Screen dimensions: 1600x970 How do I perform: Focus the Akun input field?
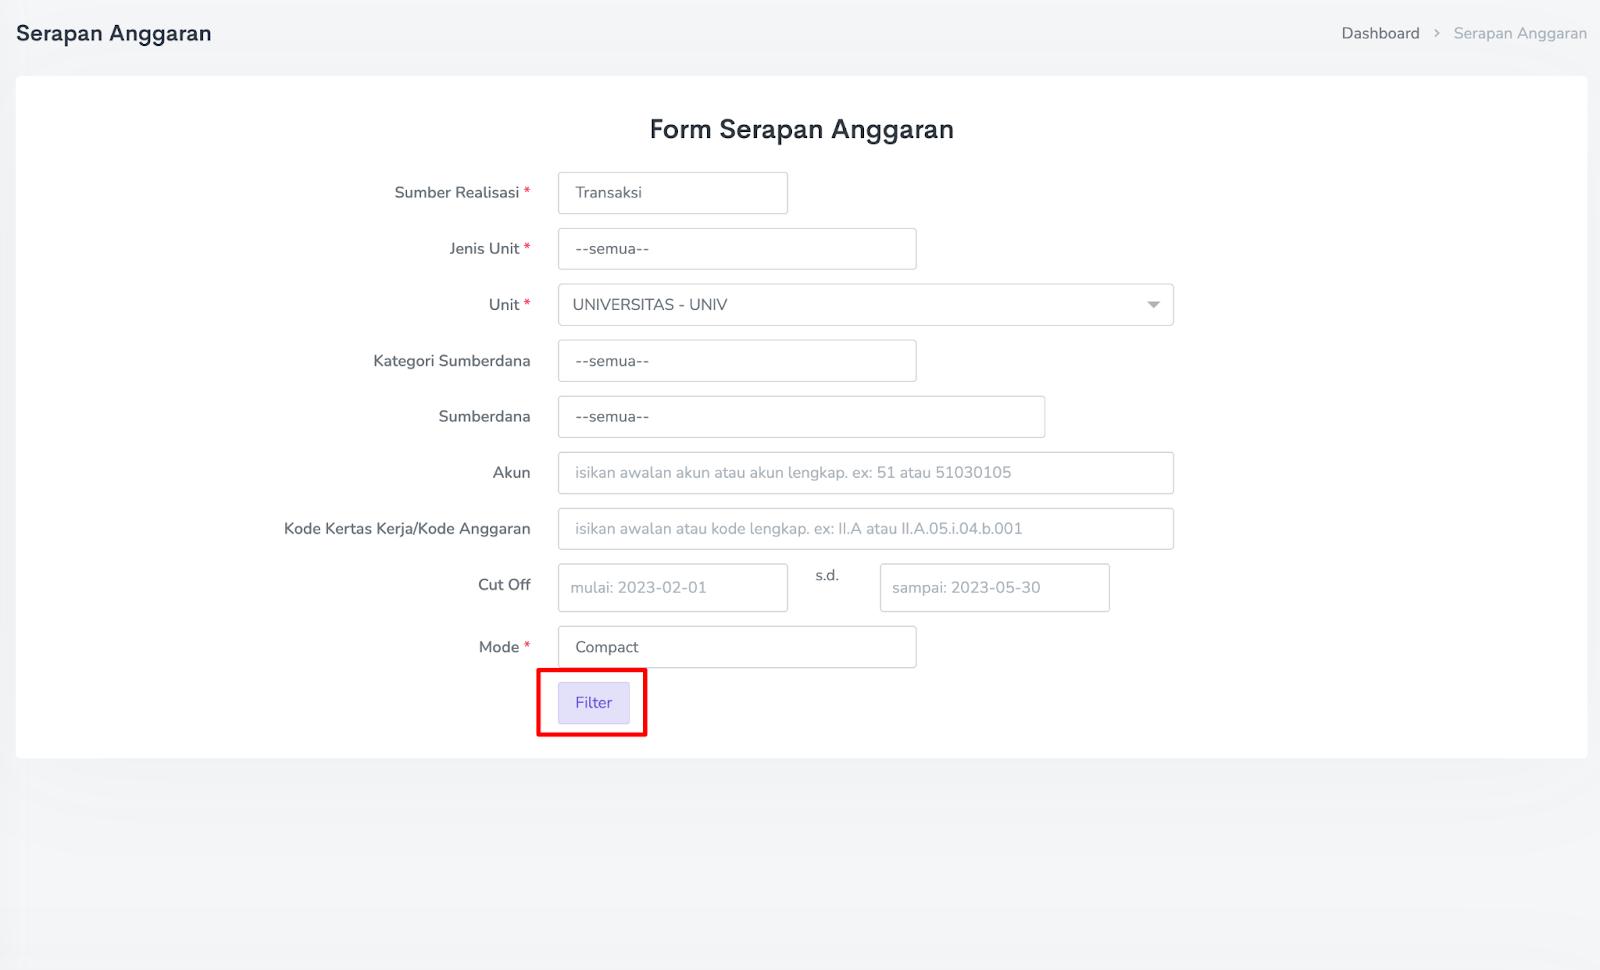tap(865, 473)
